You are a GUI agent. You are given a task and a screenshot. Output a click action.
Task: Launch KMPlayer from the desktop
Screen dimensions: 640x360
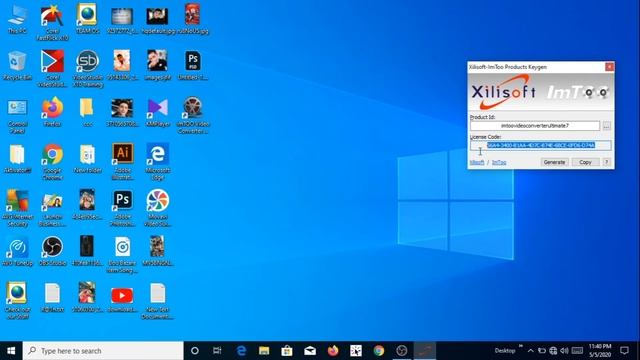[x=157, y=112]
